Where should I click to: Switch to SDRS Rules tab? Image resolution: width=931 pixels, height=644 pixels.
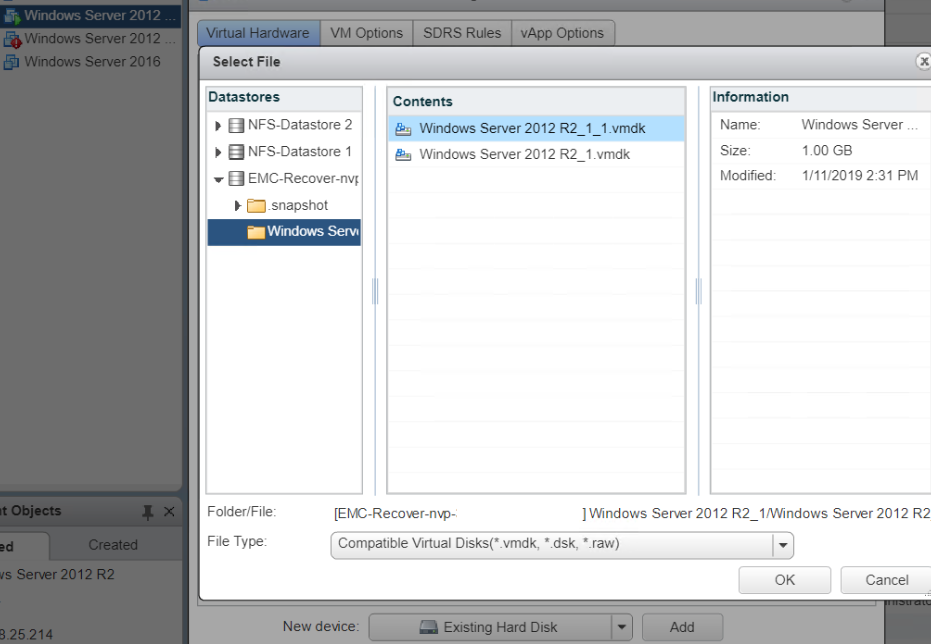click(x=462, y=33)
